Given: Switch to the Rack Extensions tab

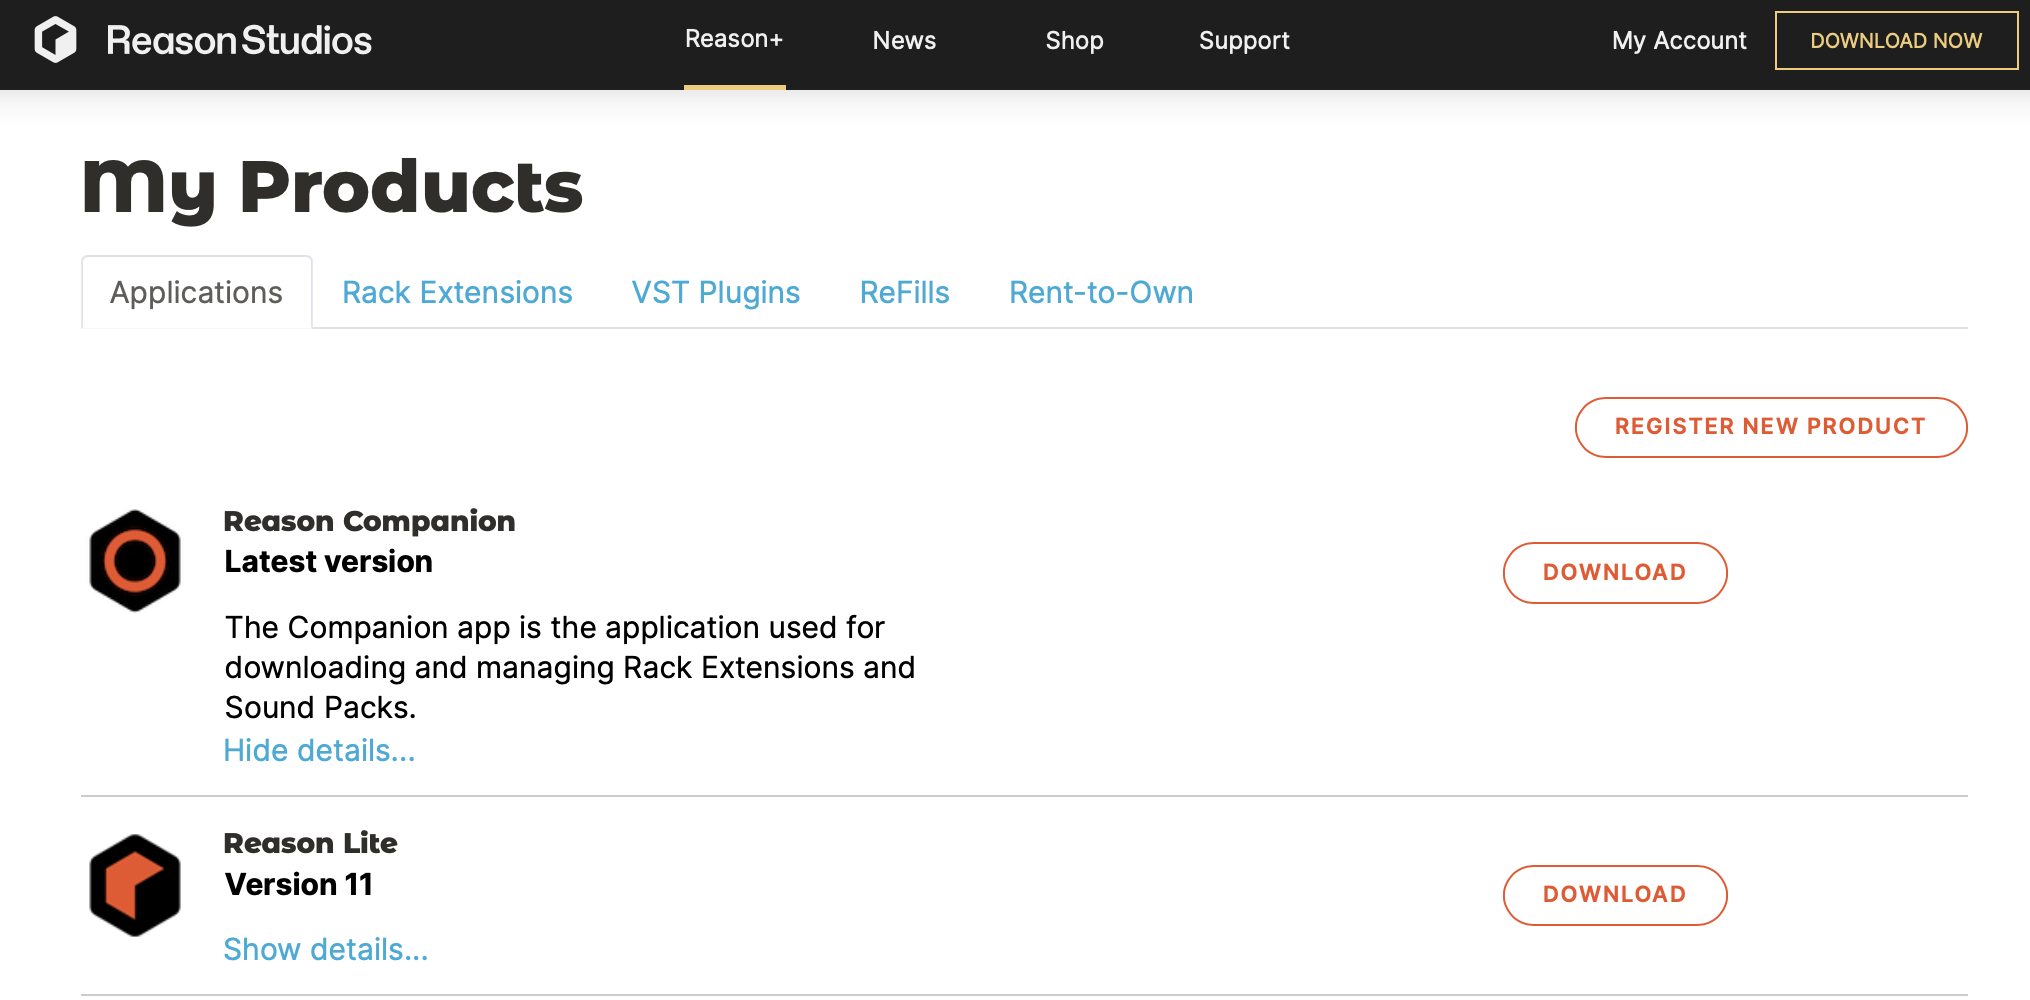Looking at the screenshot, I should (x=457, y=292).
